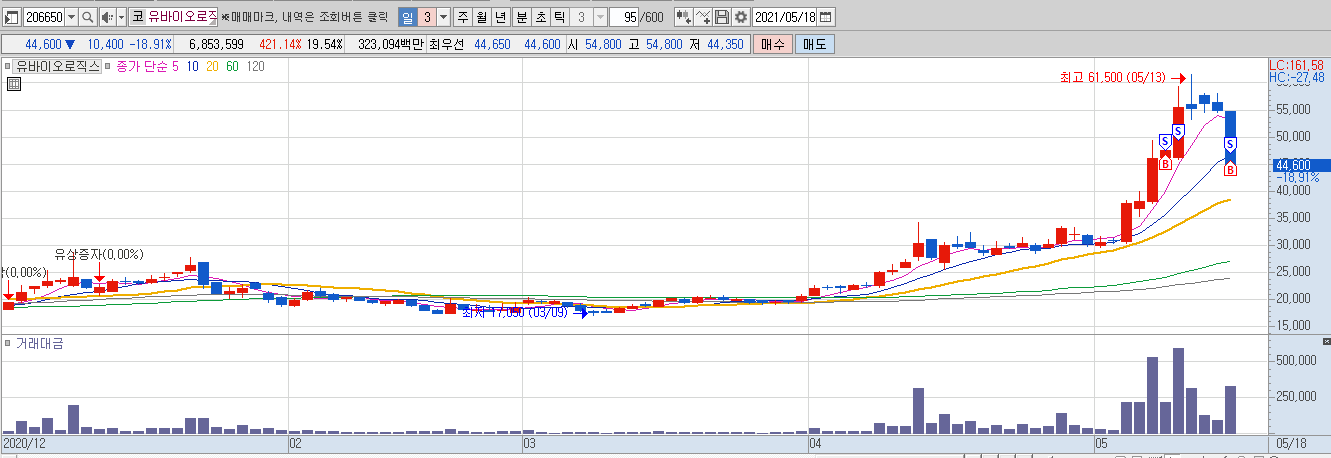Select the magenta 5-day moving average legend
The image size is (1331, 458).
(x=176, y=66)
